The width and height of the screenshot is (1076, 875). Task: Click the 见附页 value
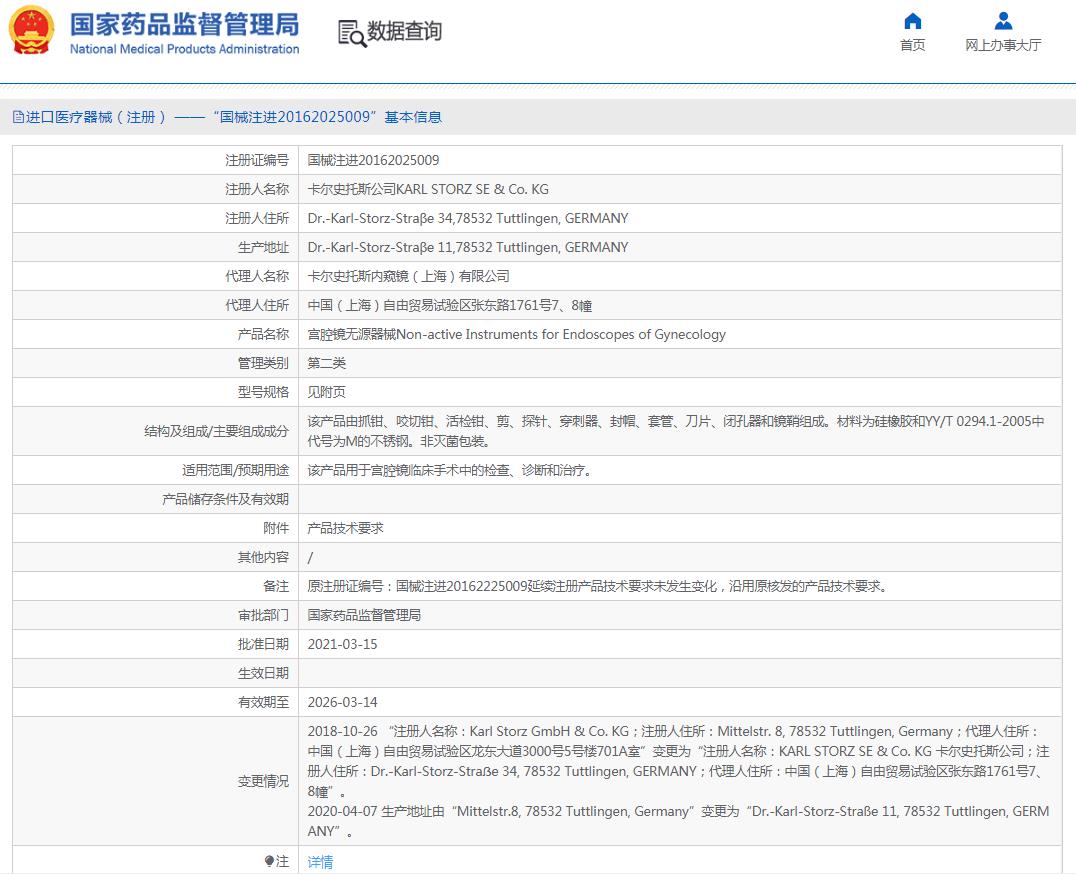click(x=327, y=393)
